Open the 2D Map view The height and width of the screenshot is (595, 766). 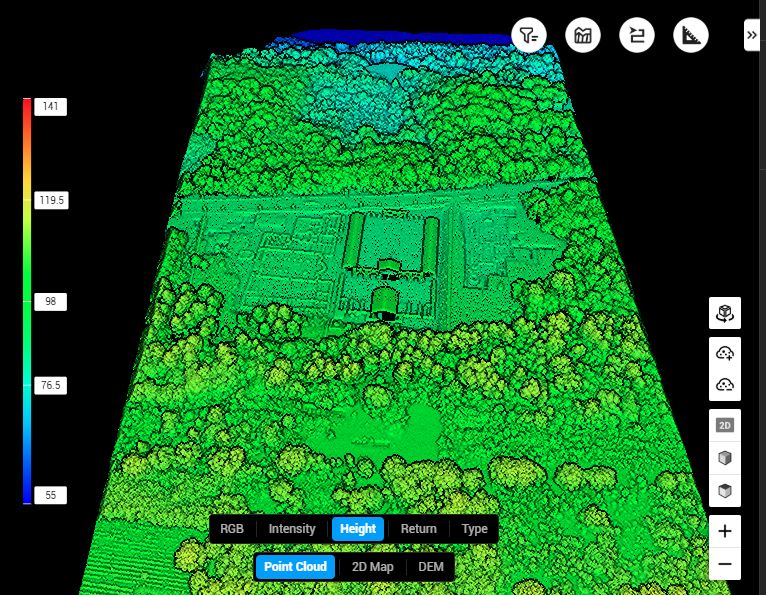[372, 567]
